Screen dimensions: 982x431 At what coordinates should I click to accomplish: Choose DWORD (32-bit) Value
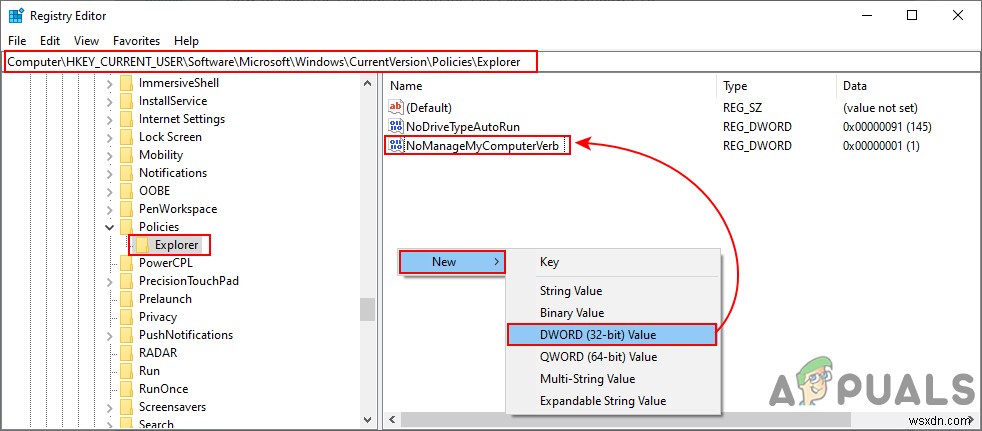click(x=611, y=335)
